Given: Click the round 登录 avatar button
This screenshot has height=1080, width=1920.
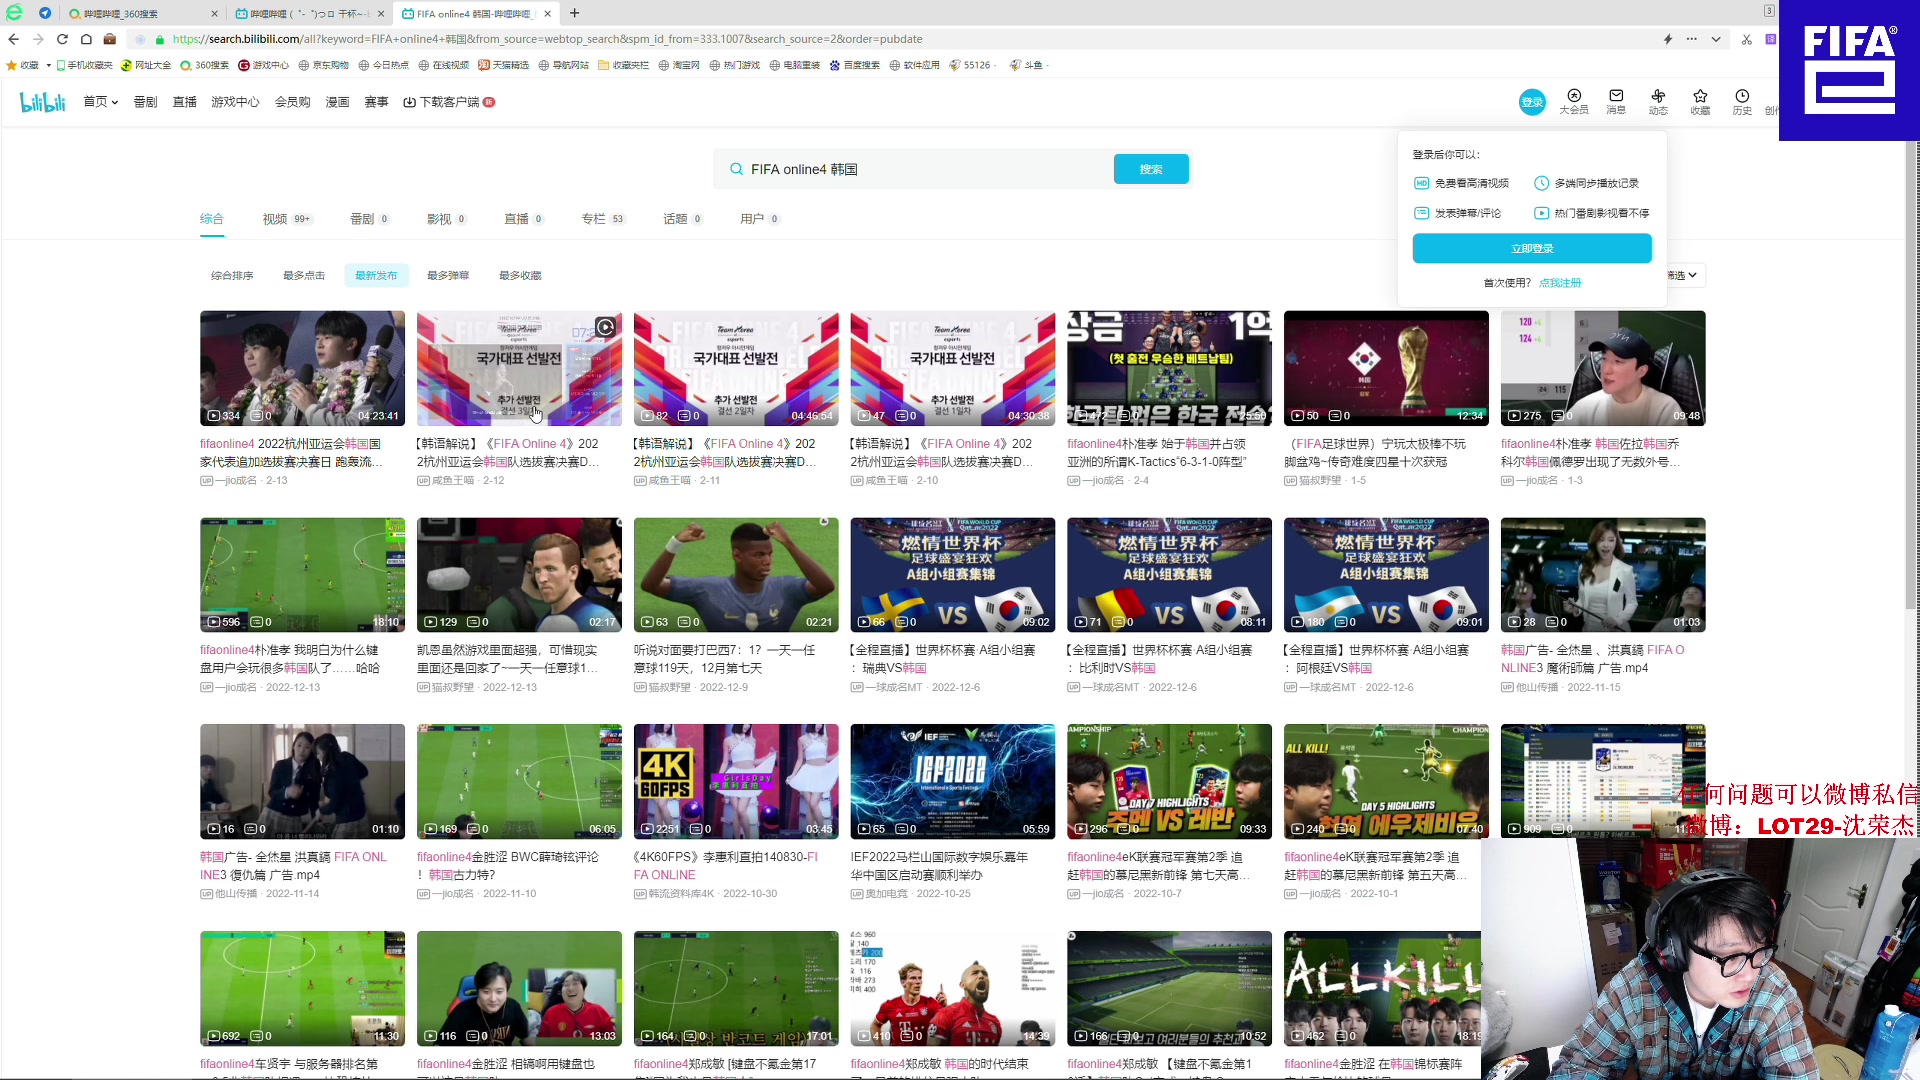Looking at the screenshot, I should 1532,102.
